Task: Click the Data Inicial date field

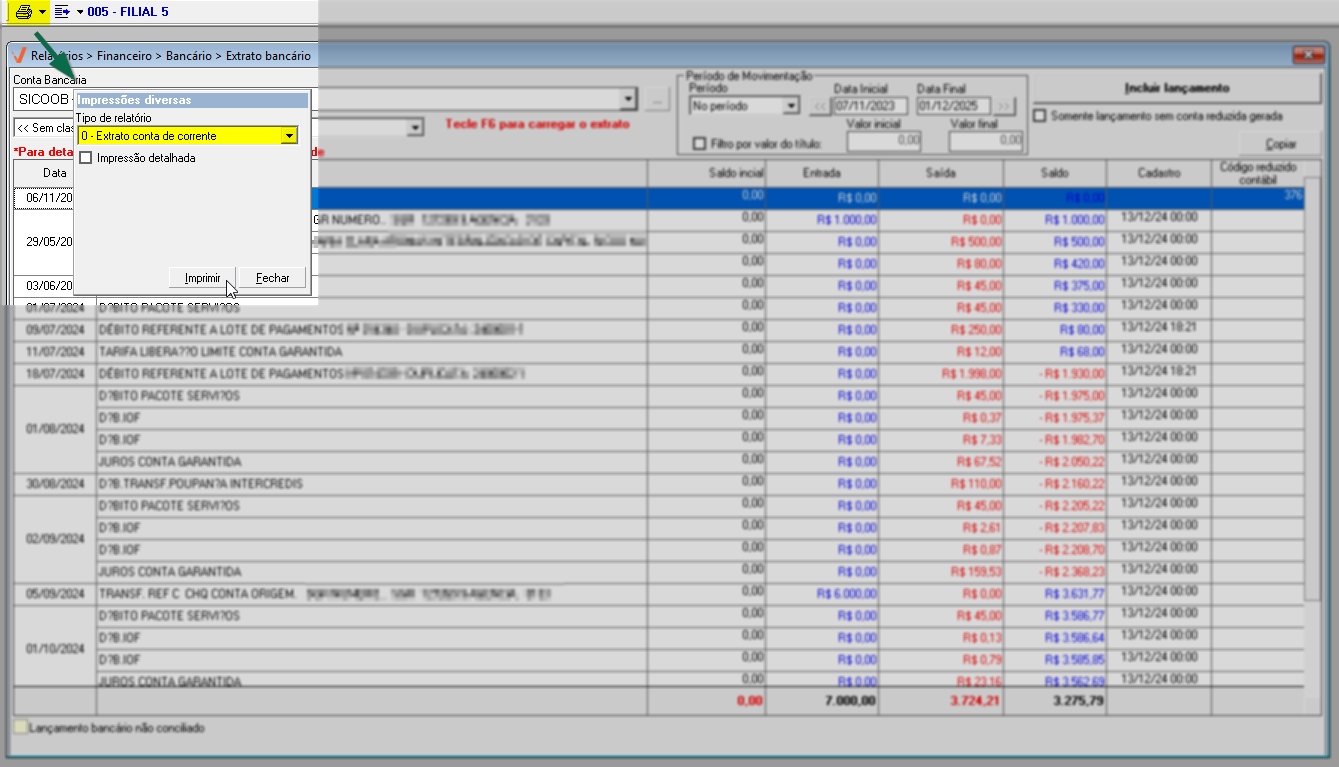Action: pos(870,106)
